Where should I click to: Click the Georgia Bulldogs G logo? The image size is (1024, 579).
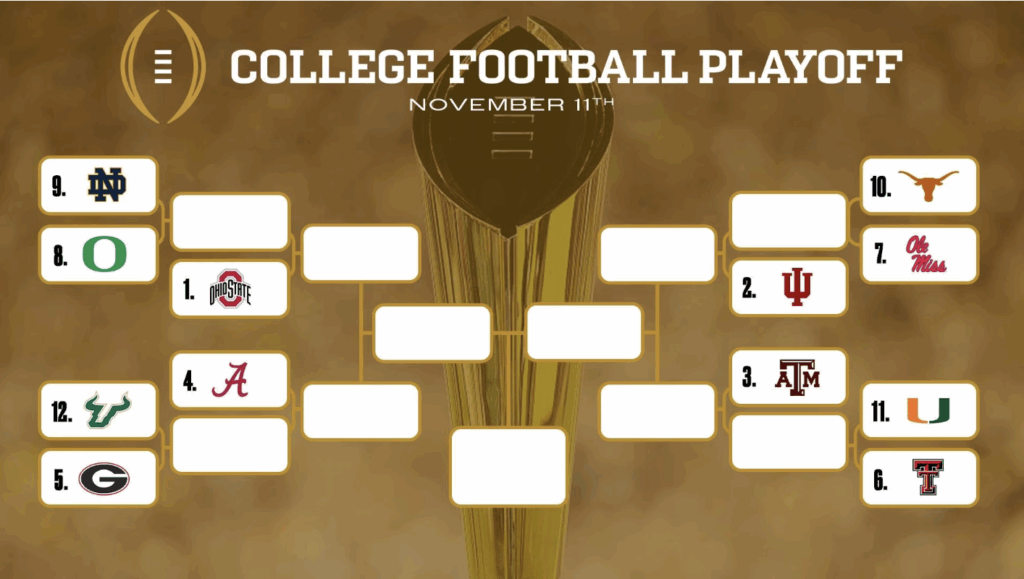pyautogui.click(x=104, y=478)
